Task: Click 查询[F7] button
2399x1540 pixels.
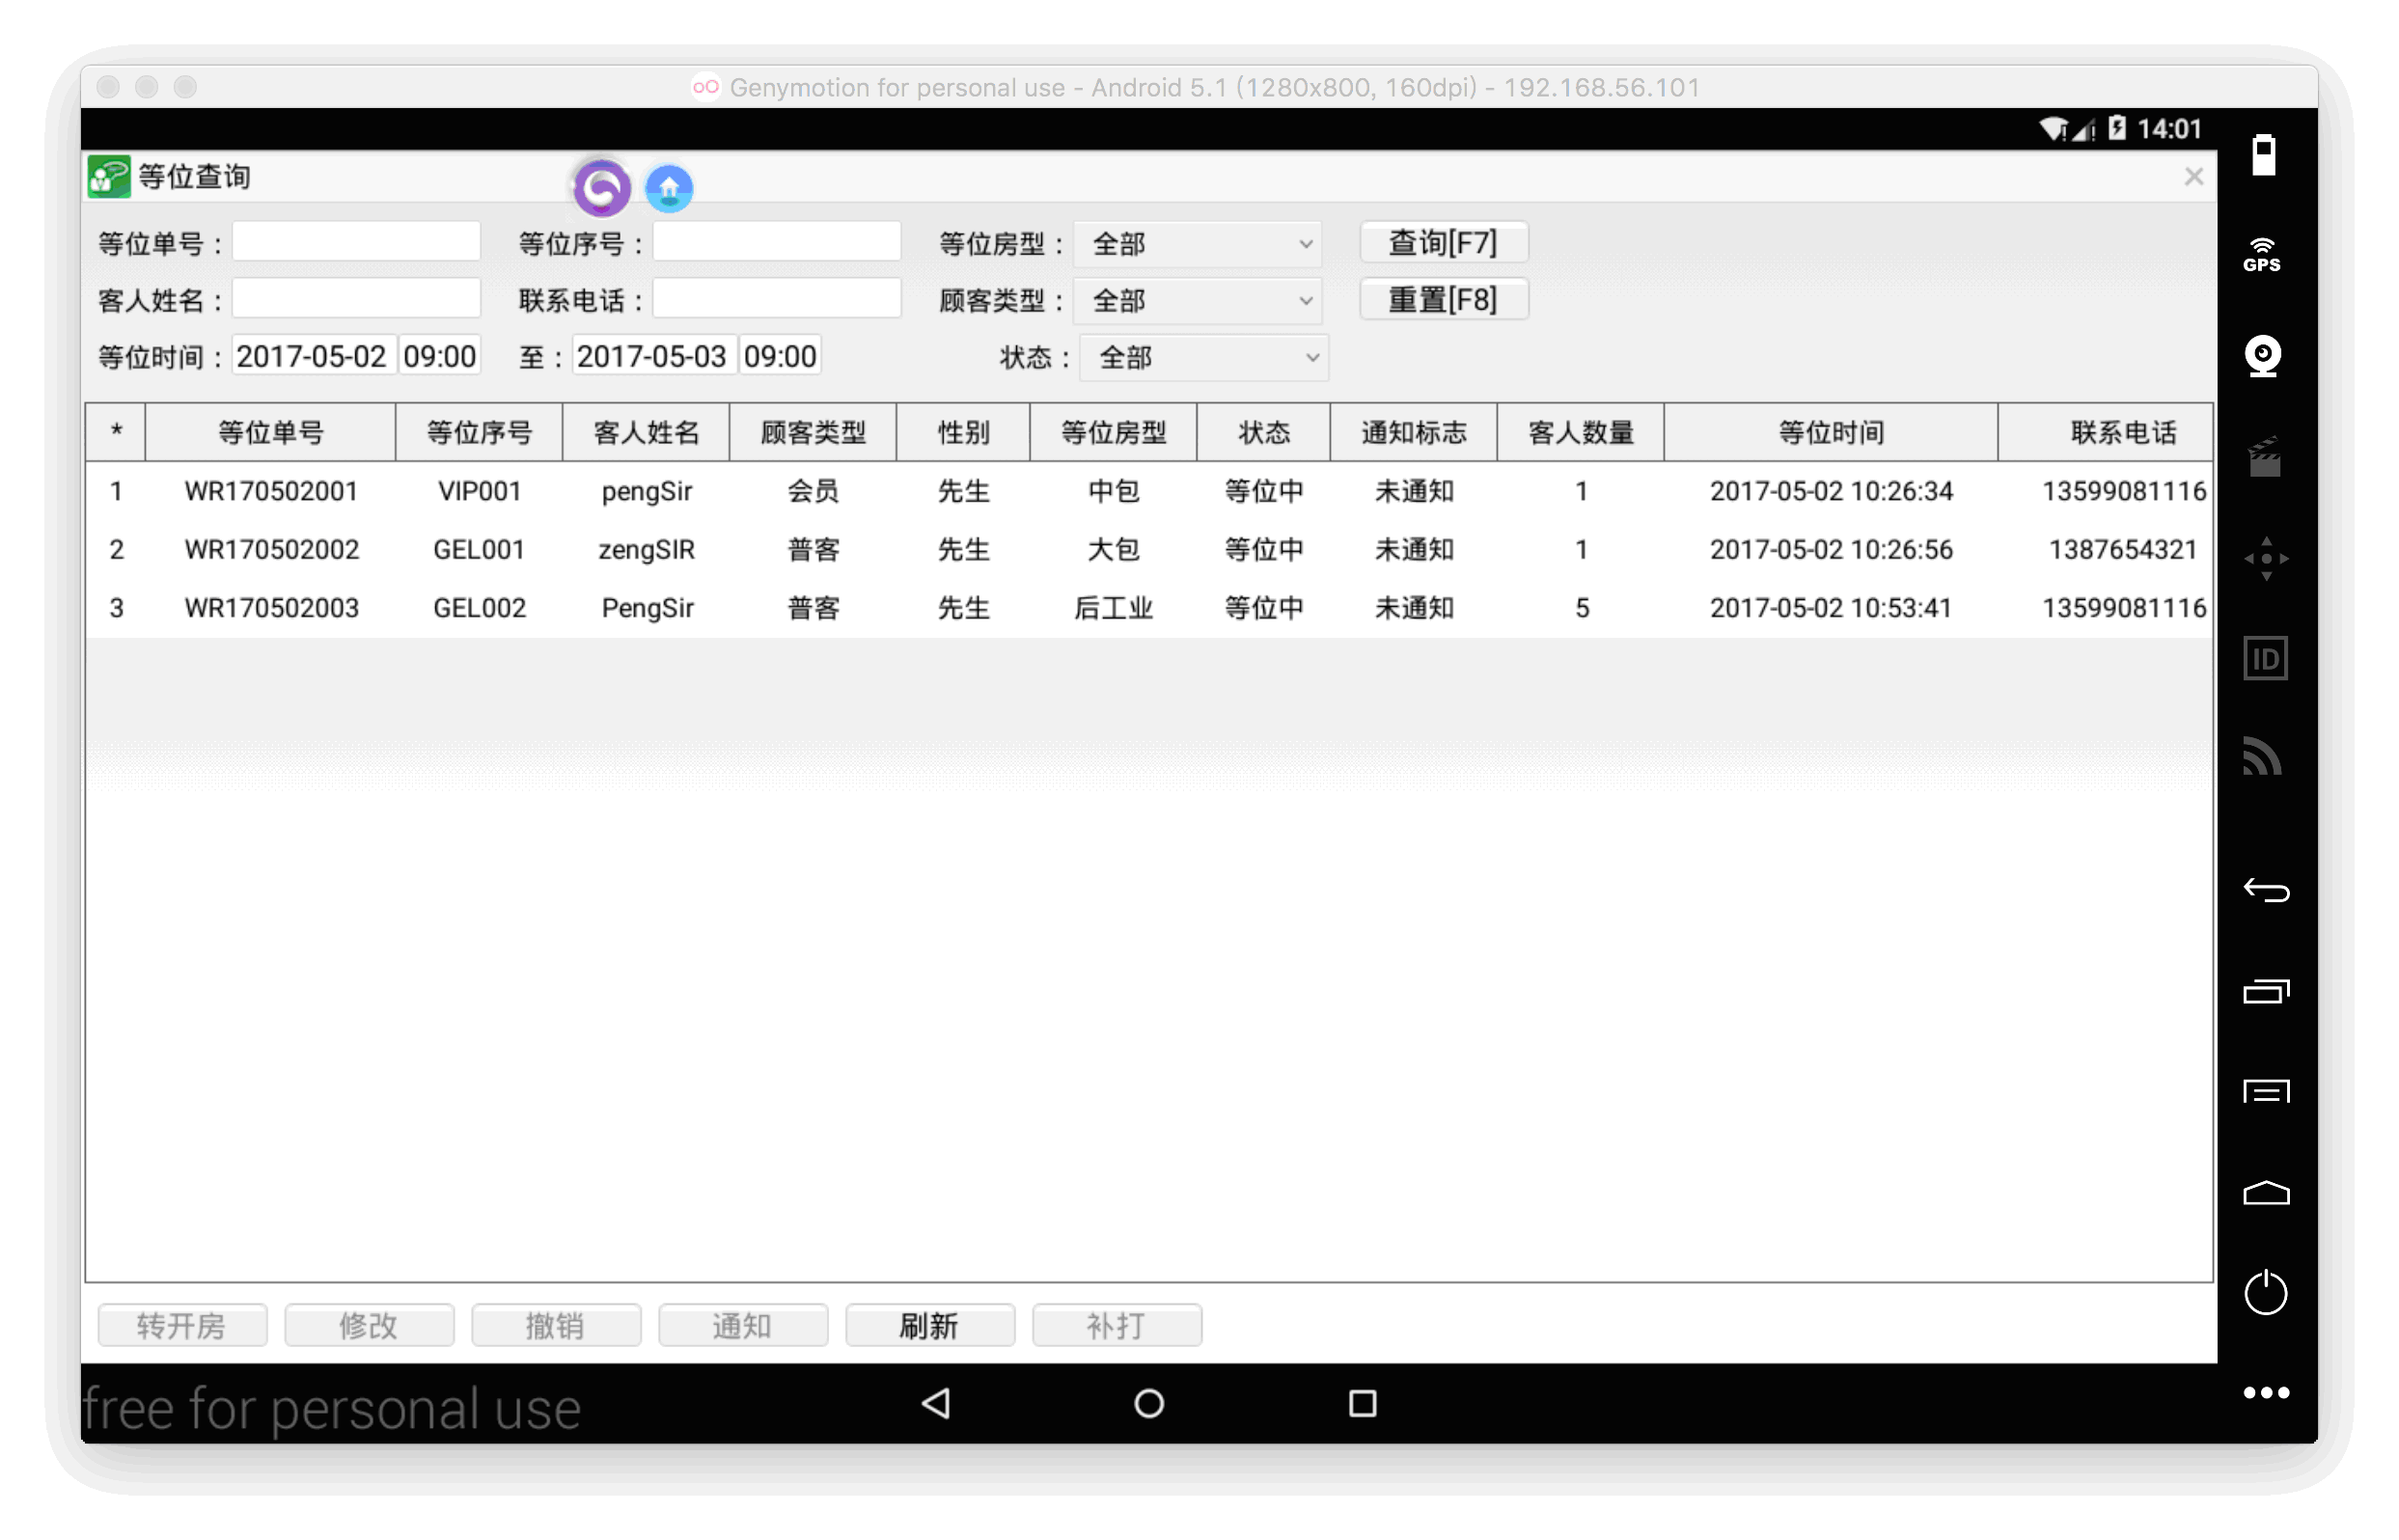Action: 1443,243
